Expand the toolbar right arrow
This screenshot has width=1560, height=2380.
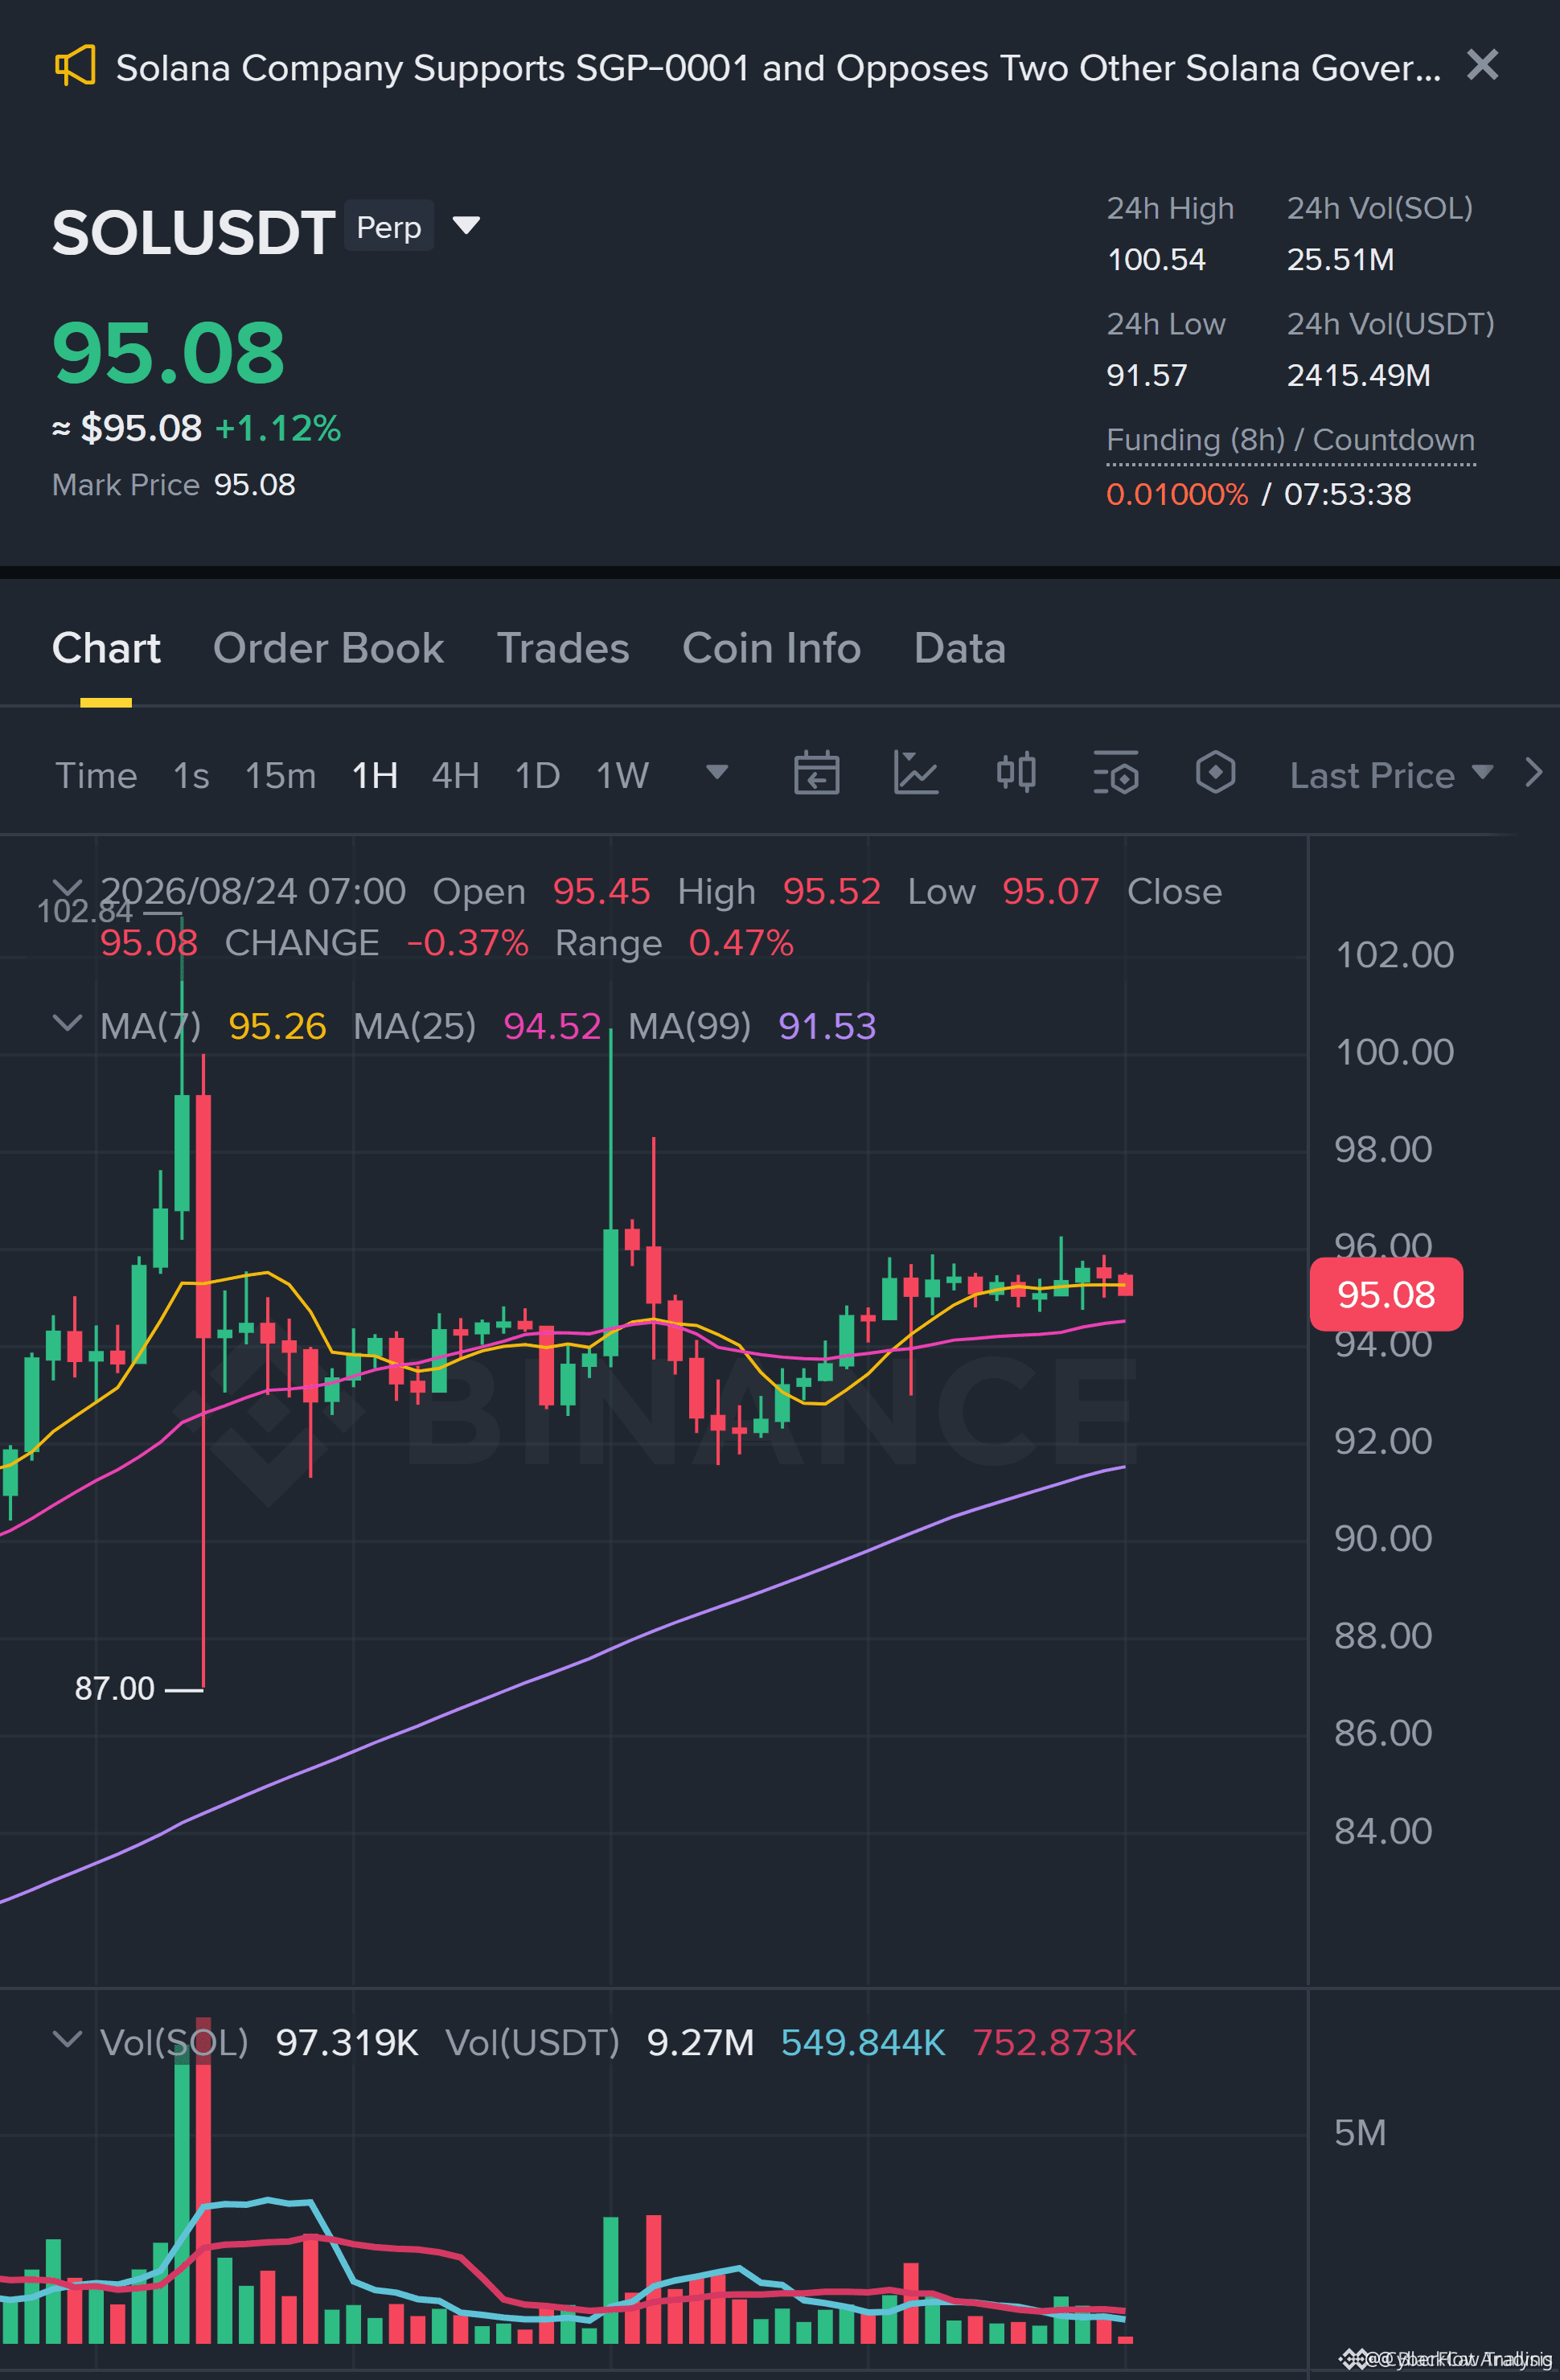click(x=1534, y=773)
